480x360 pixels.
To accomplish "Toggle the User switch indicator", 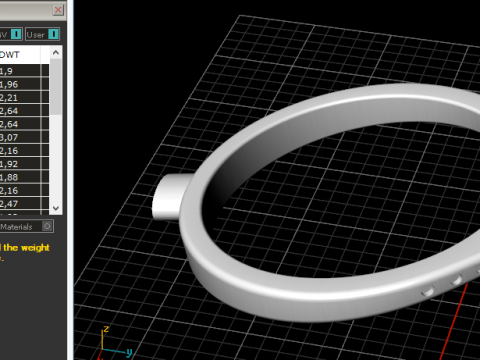I will click(53, 34).
